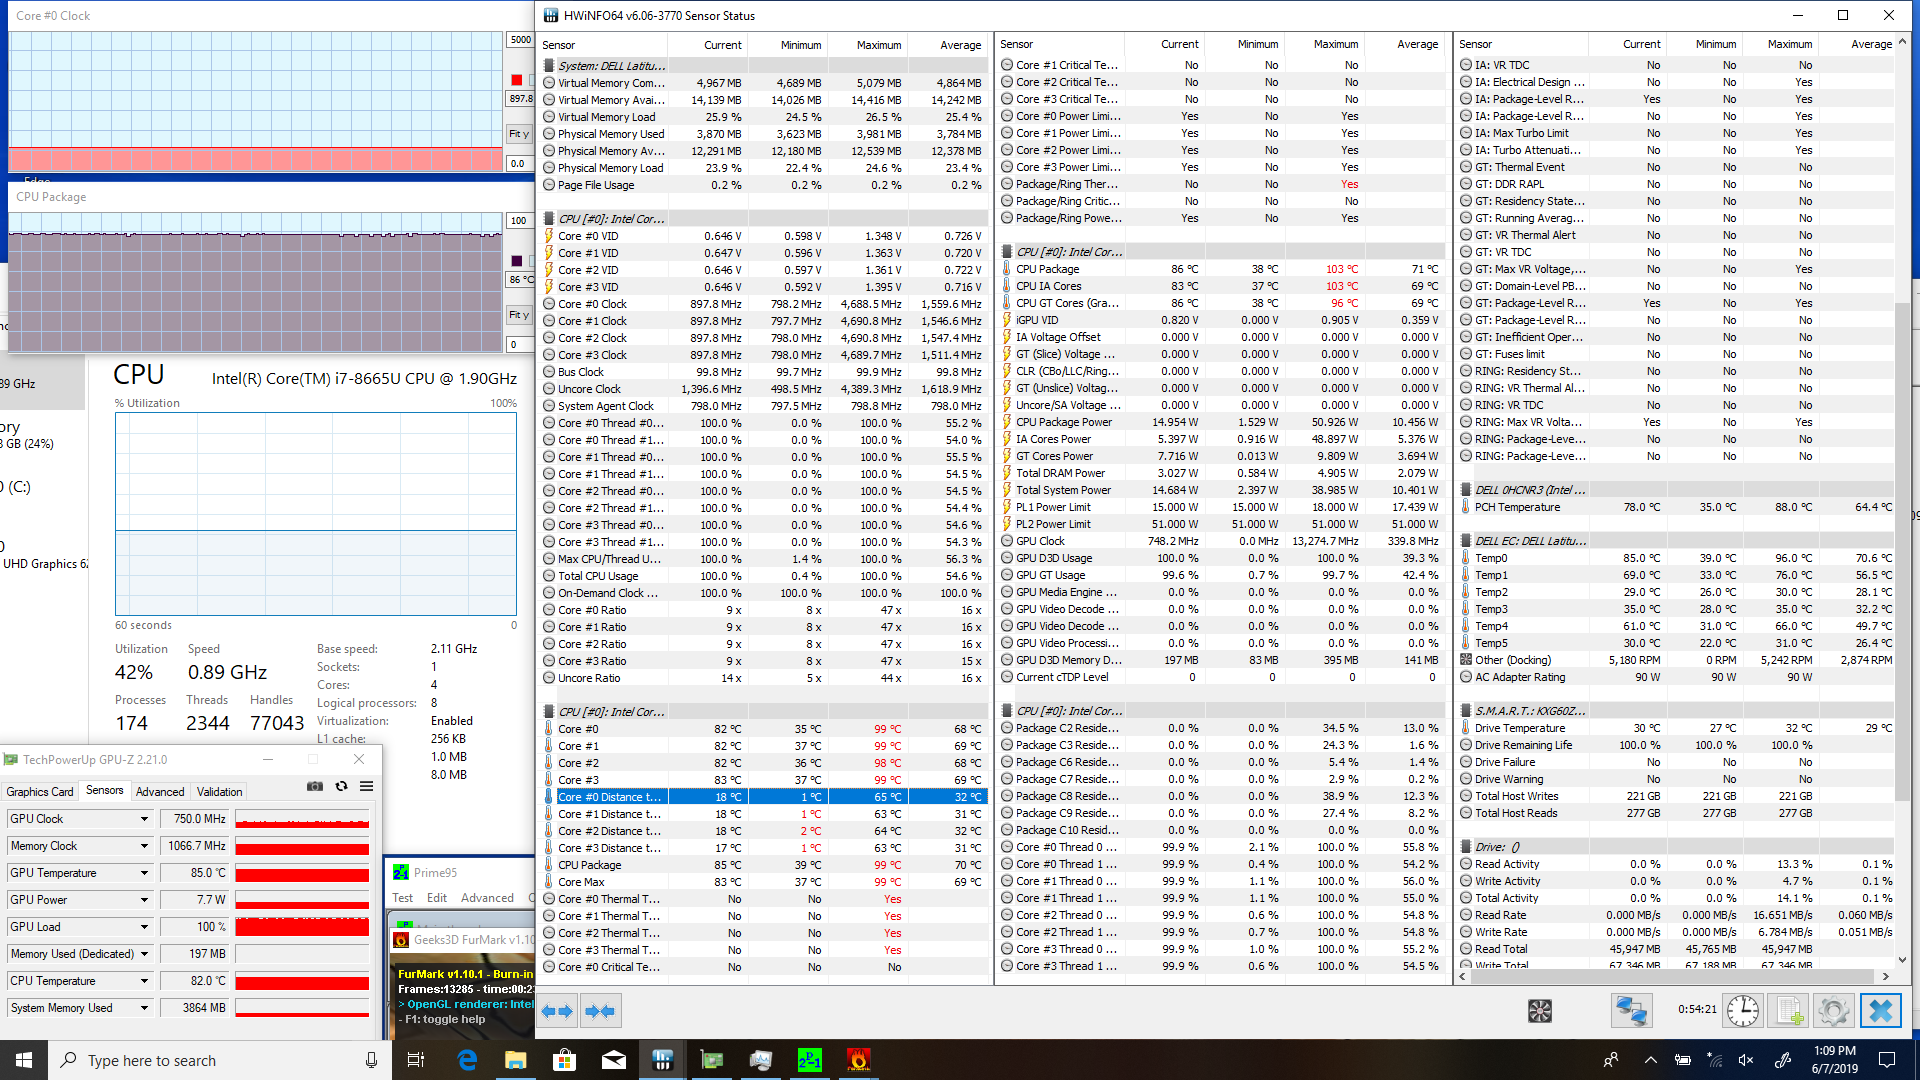Viewport: 1920px width, 1080px height.
Task: Open HWiNFO remote network monitoring icon
Action: [x=1631, y=1011]
